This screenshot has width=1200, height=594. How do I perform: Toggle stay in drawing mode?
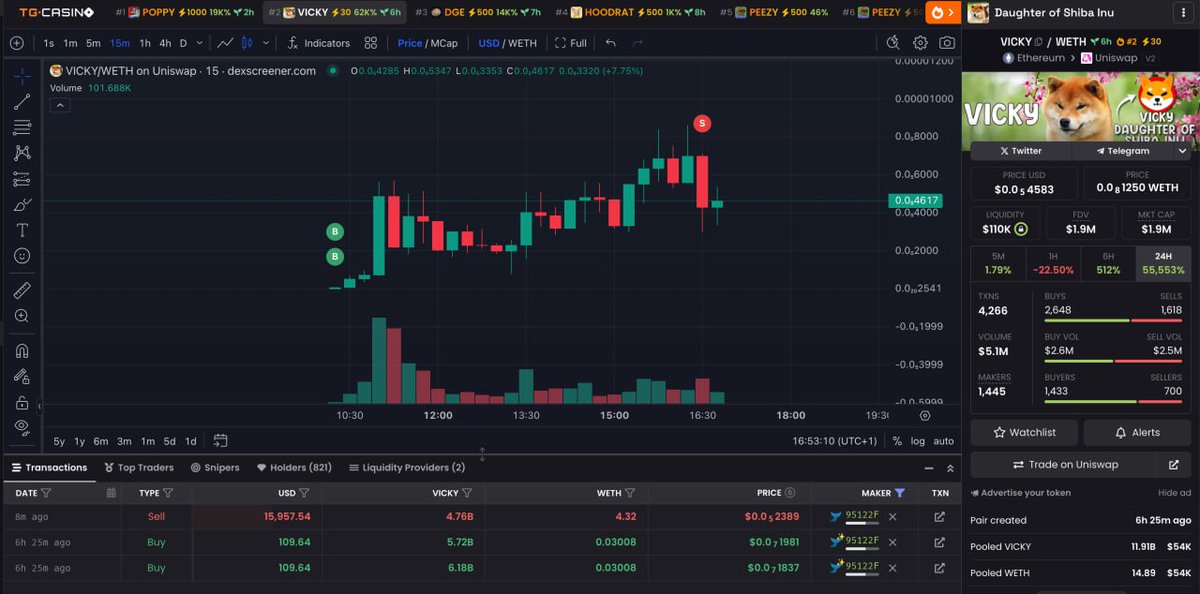[x=22, y=377]
